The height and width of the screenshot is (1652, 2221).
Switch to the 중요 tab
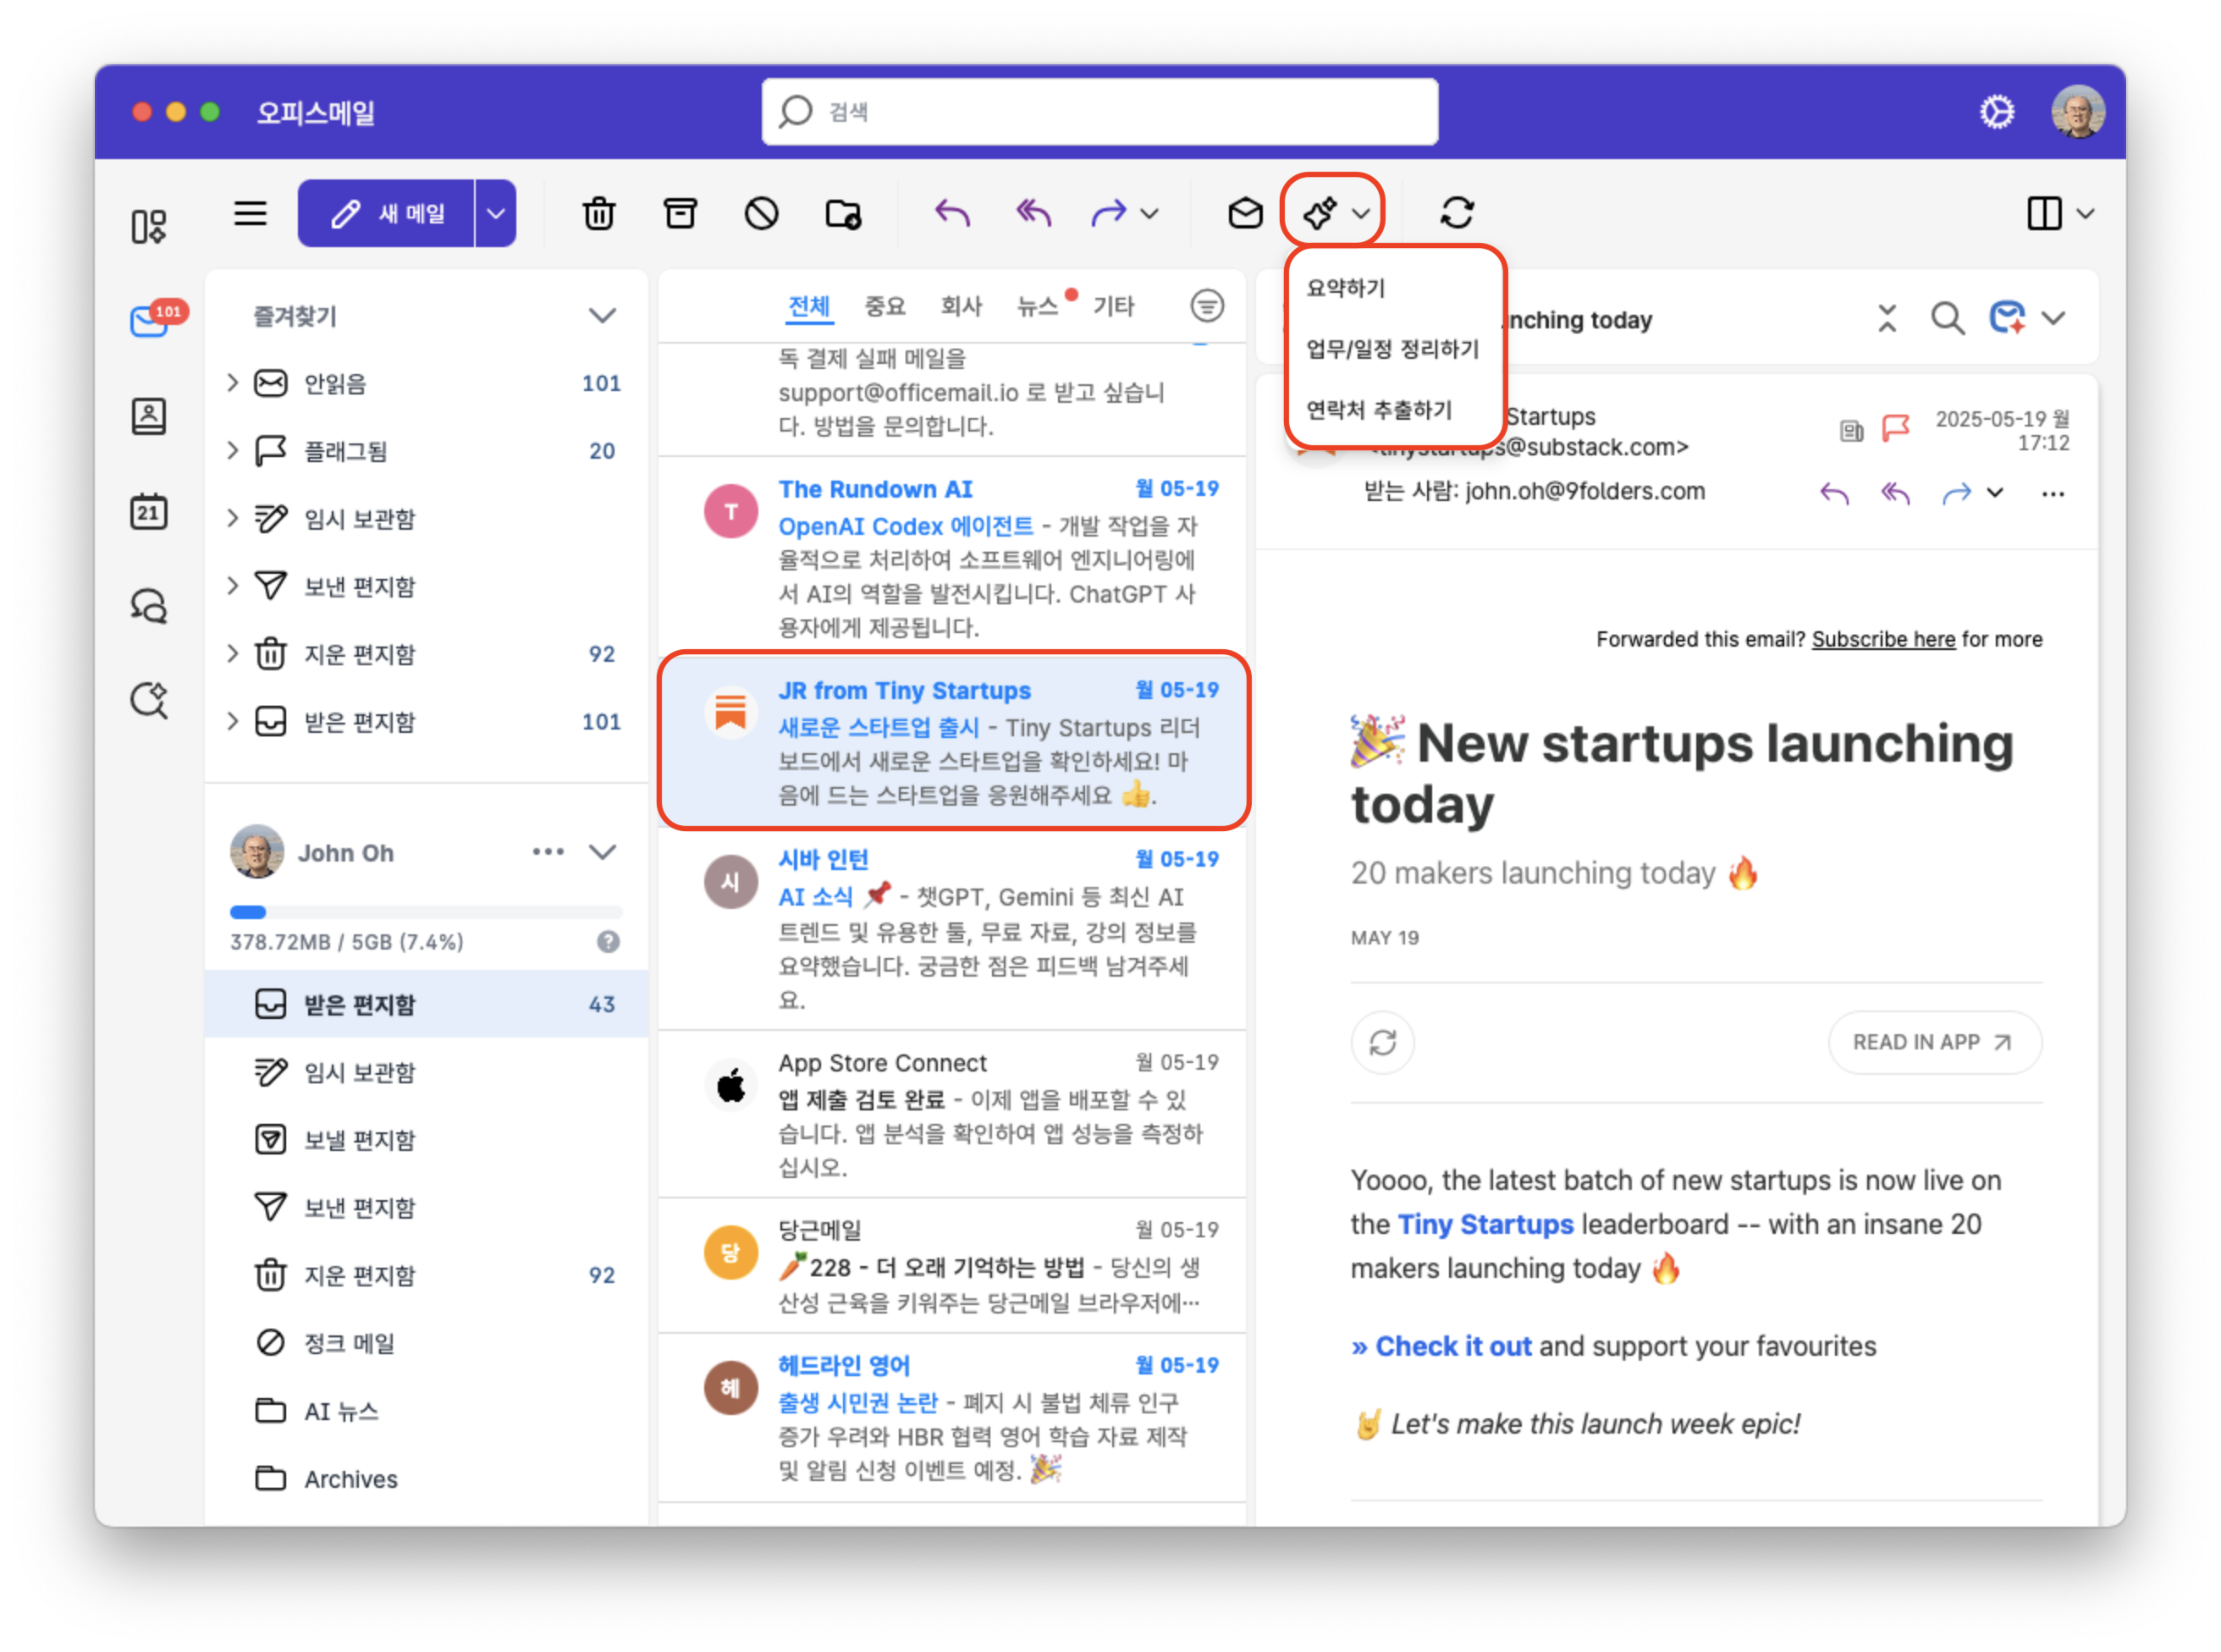pyautogui.click(x=885, y=306)
